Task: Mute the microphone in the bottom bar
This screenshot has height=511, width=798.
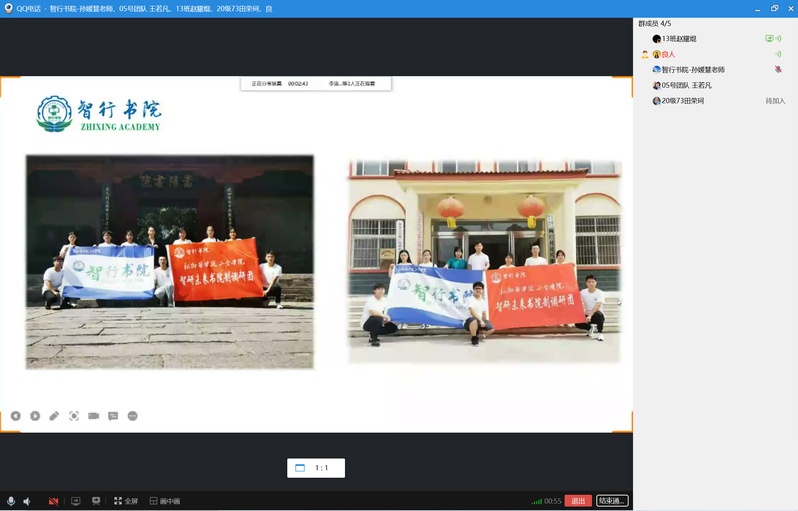Action: coord(11,501)
